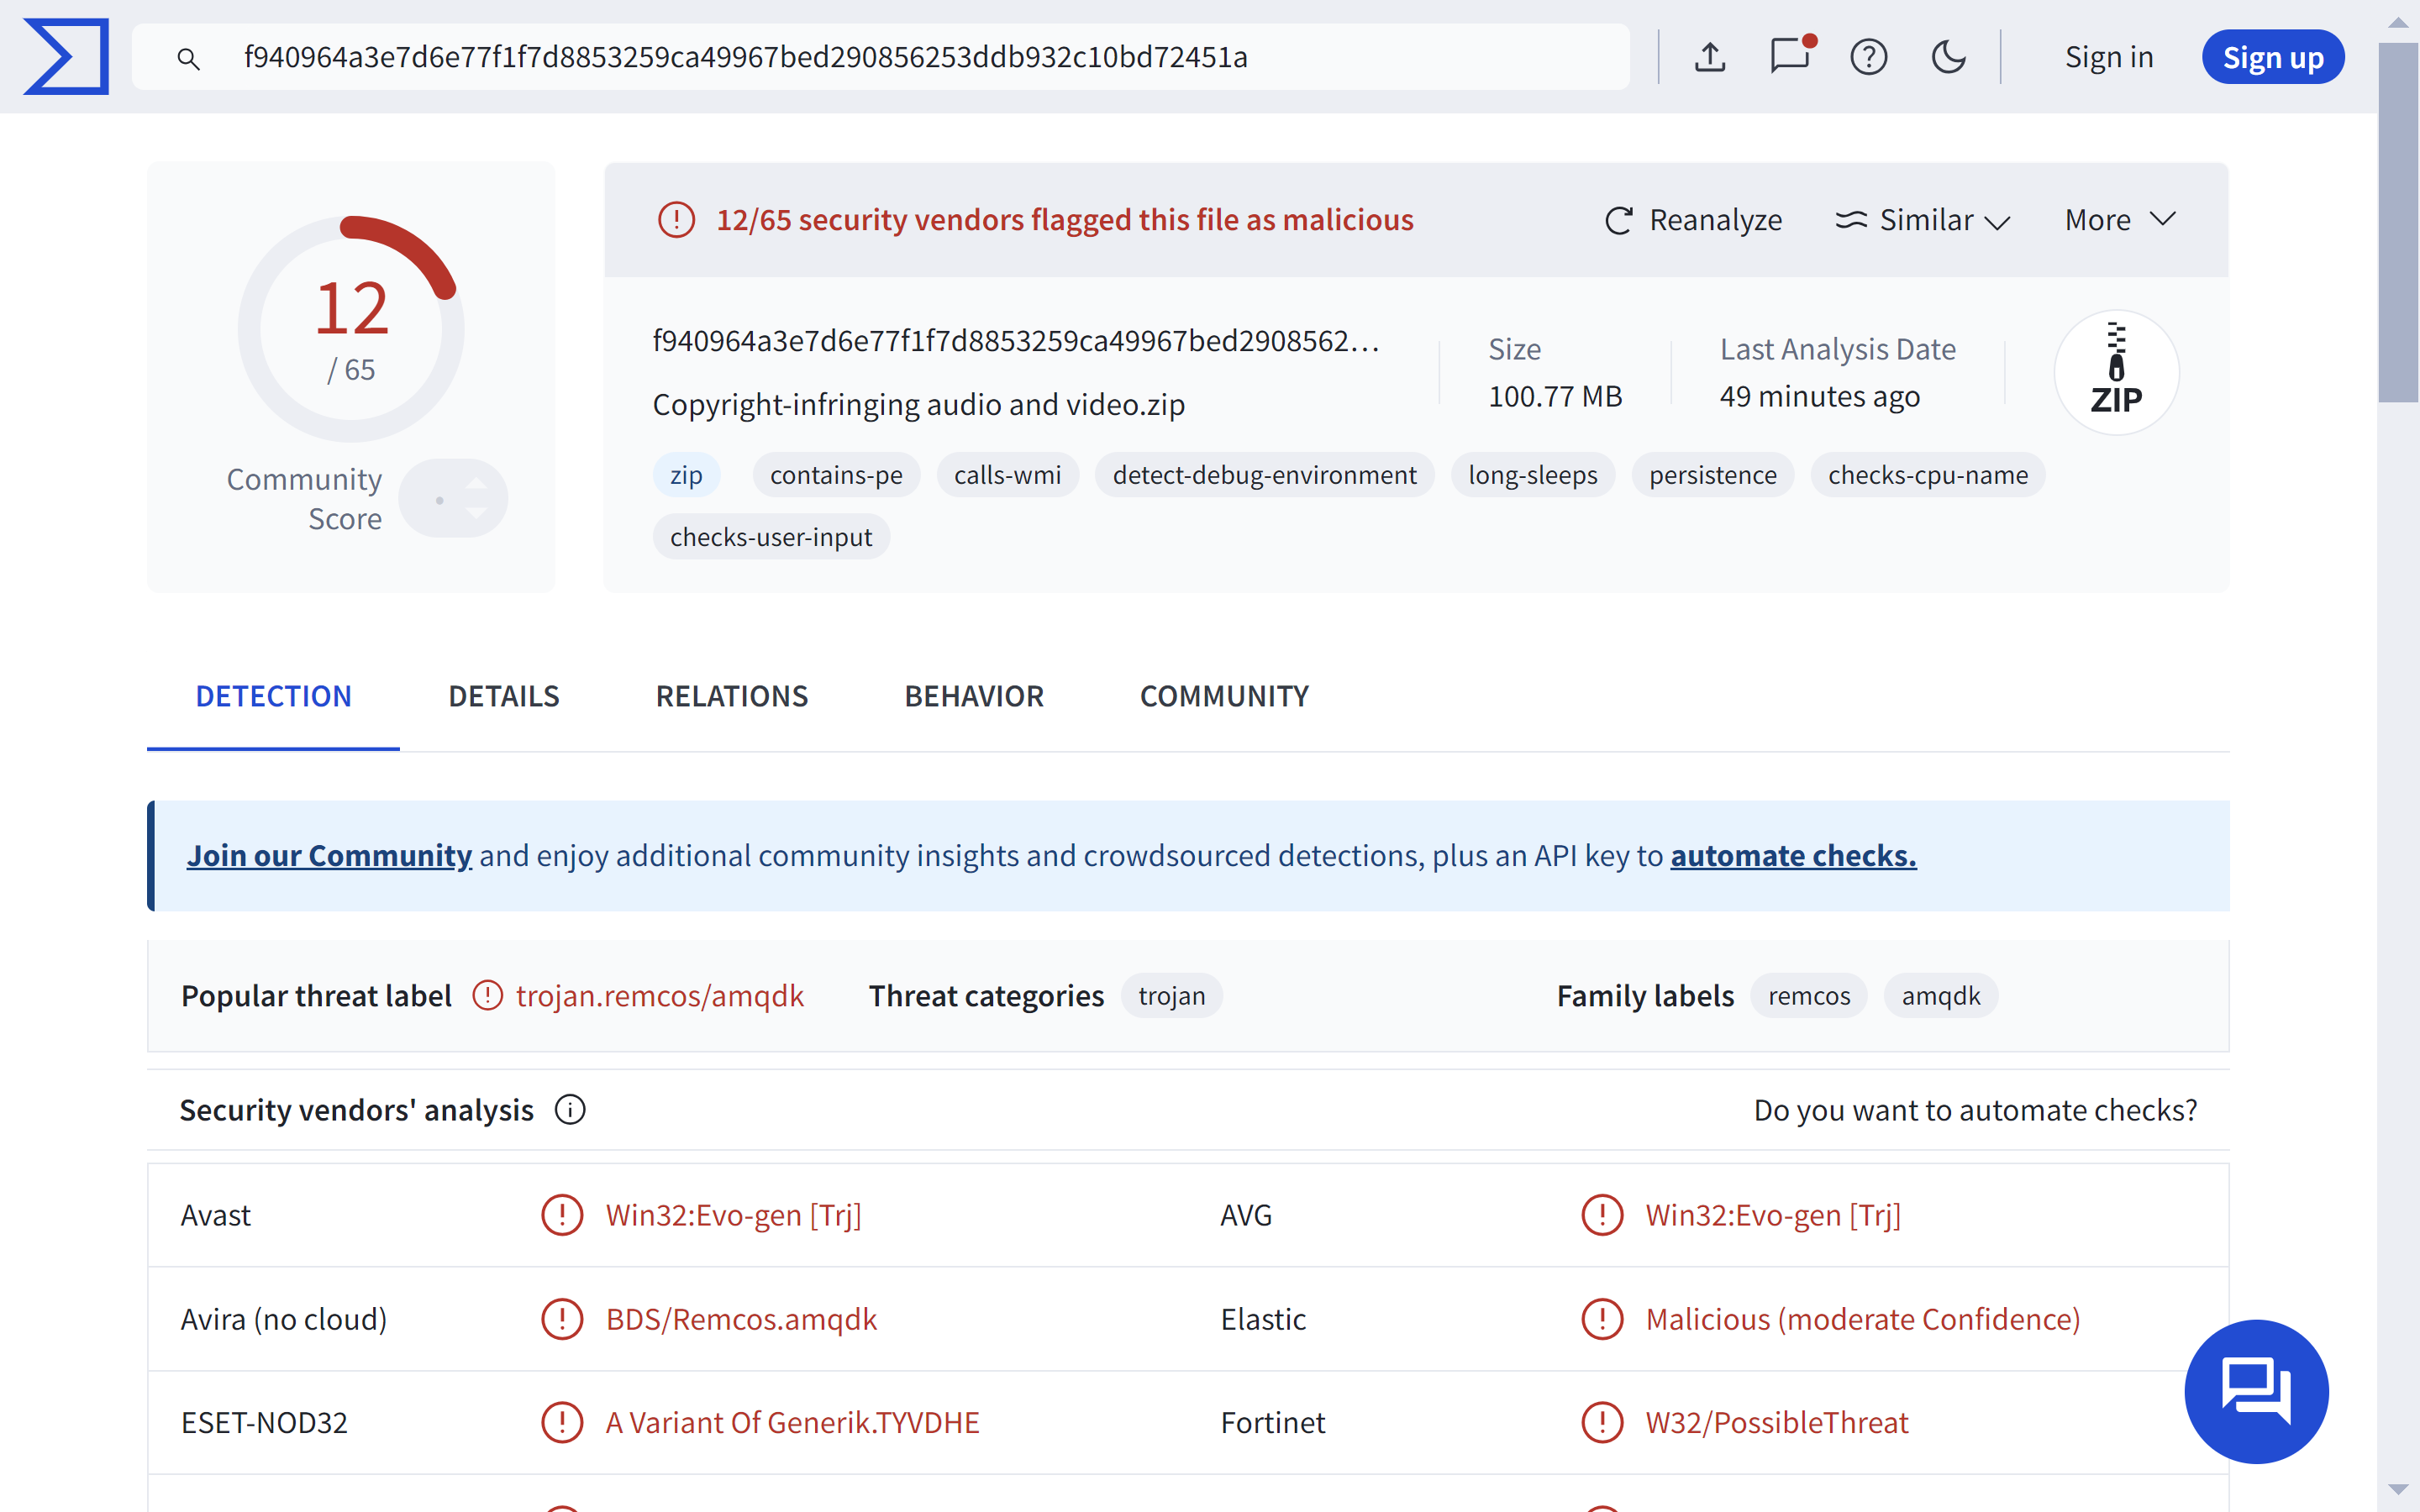Click malicious alert icon in banner
Image resolution: width=2420 pixels, height=1512 pixels.
tap(676, 219)
